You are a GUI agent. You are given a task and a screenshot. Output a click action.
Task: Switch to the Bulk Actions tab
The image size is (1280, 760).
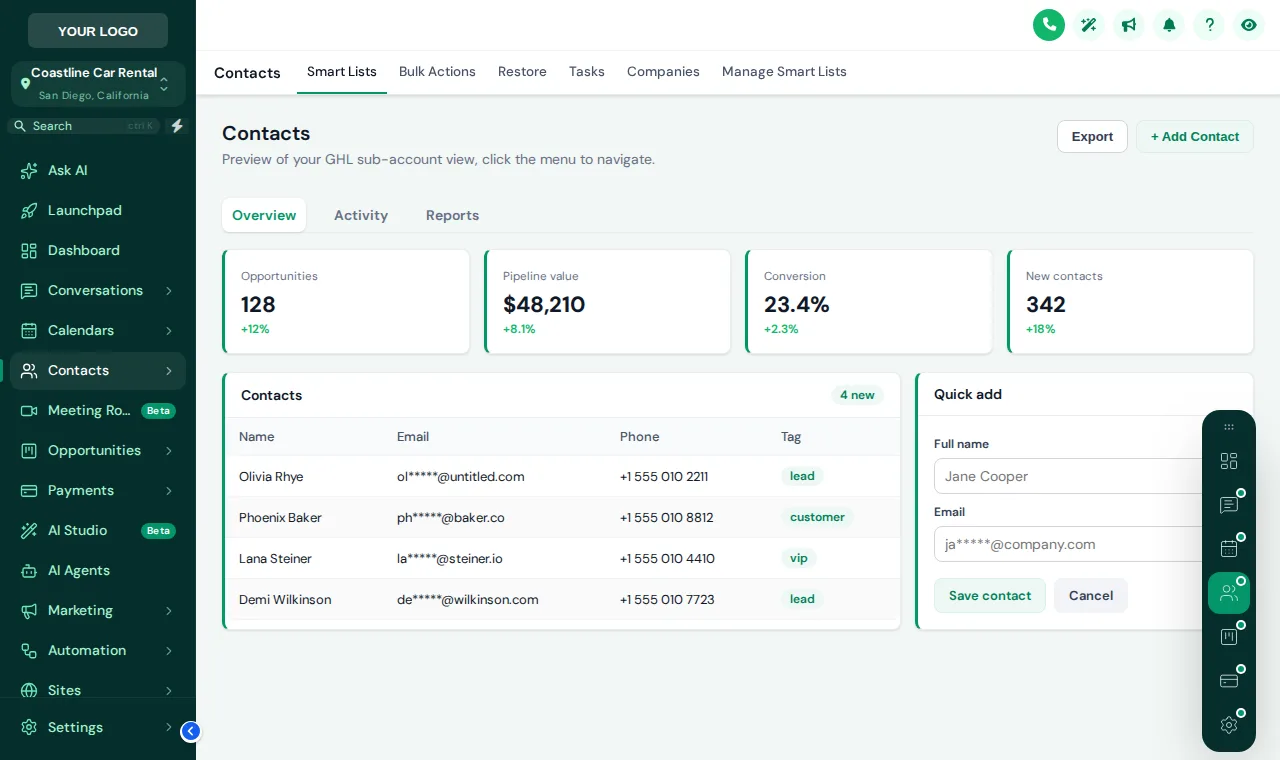pos(437,72)
